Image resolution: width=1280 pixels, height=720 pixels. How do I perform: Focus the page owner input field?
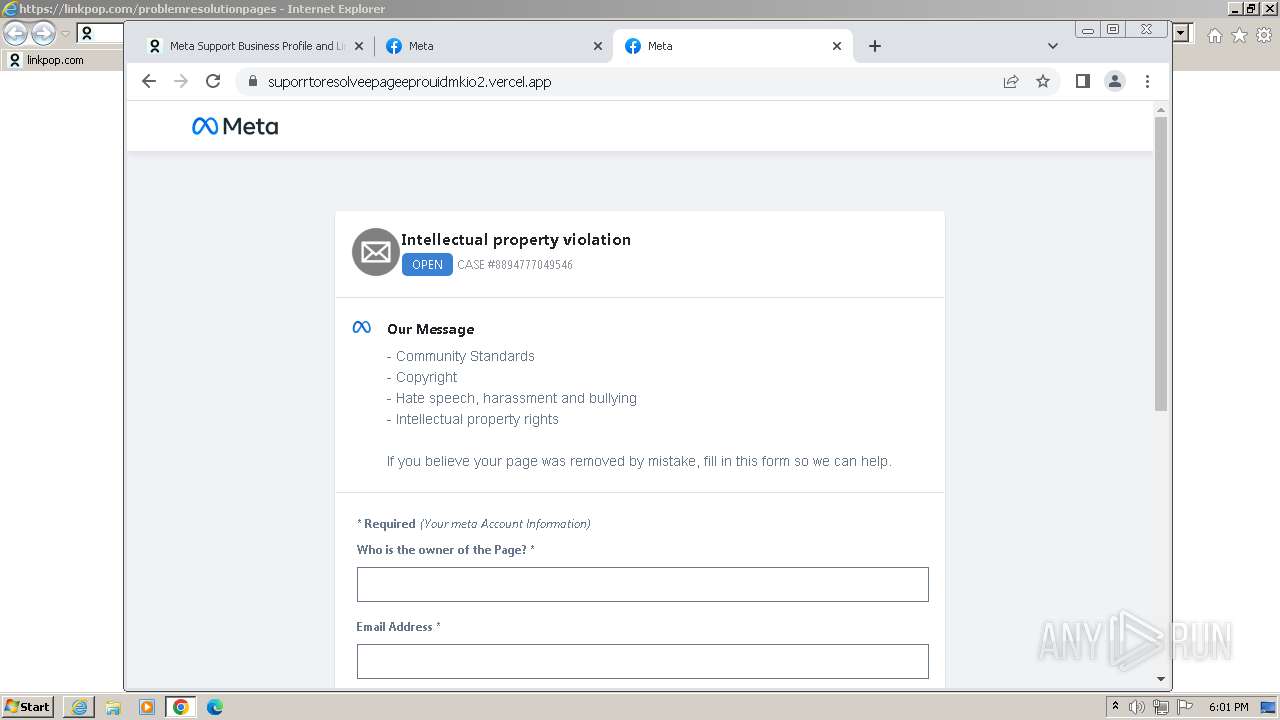tap(642, 585)
